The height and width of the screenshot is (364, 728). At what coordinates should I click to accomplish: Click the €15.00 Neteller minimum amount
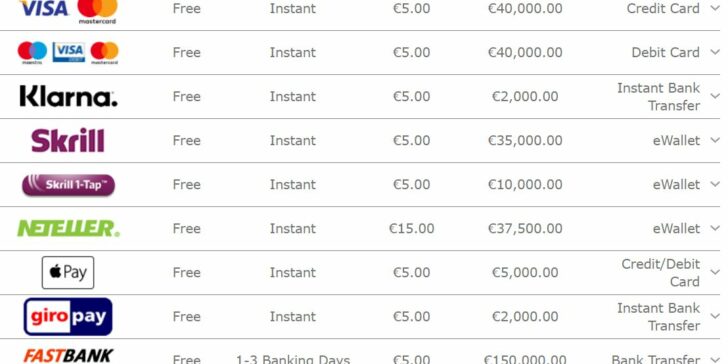click(411, 228)
